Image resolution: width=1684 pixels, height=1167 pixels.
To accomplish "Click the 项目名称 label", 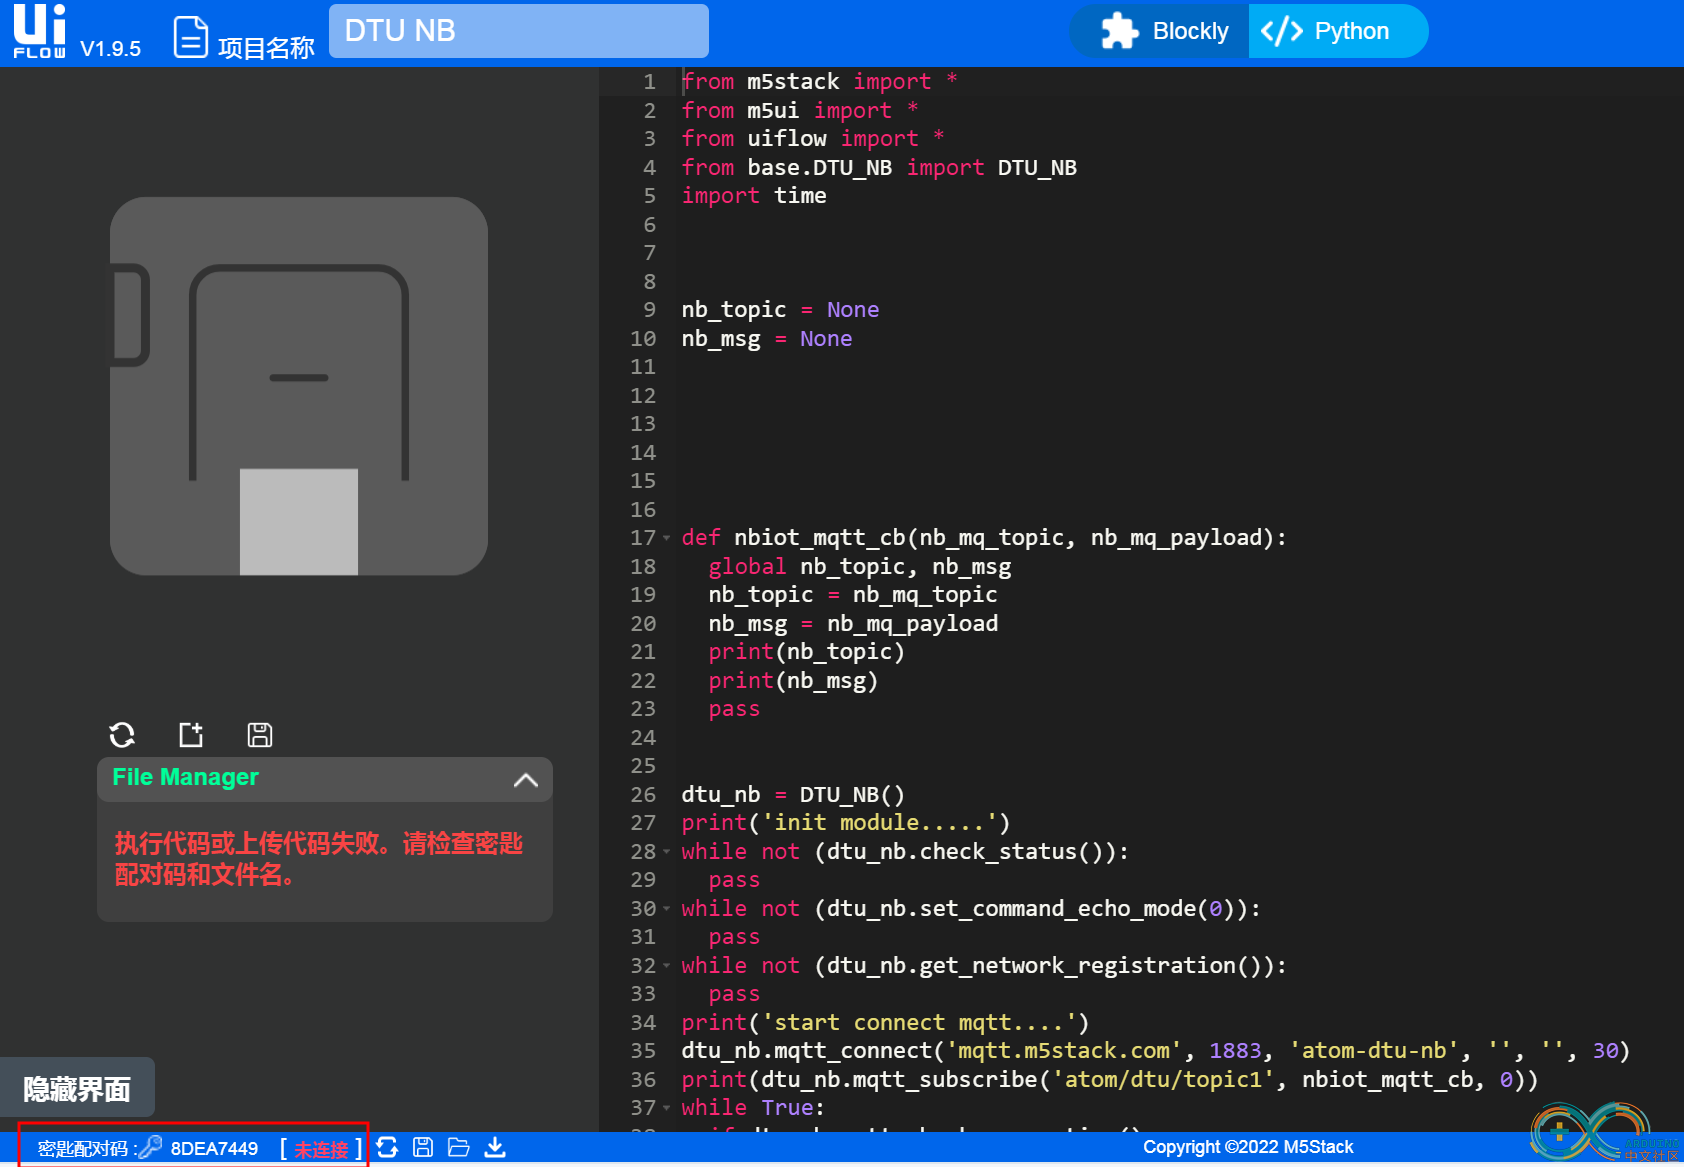I will pos(266,47).
